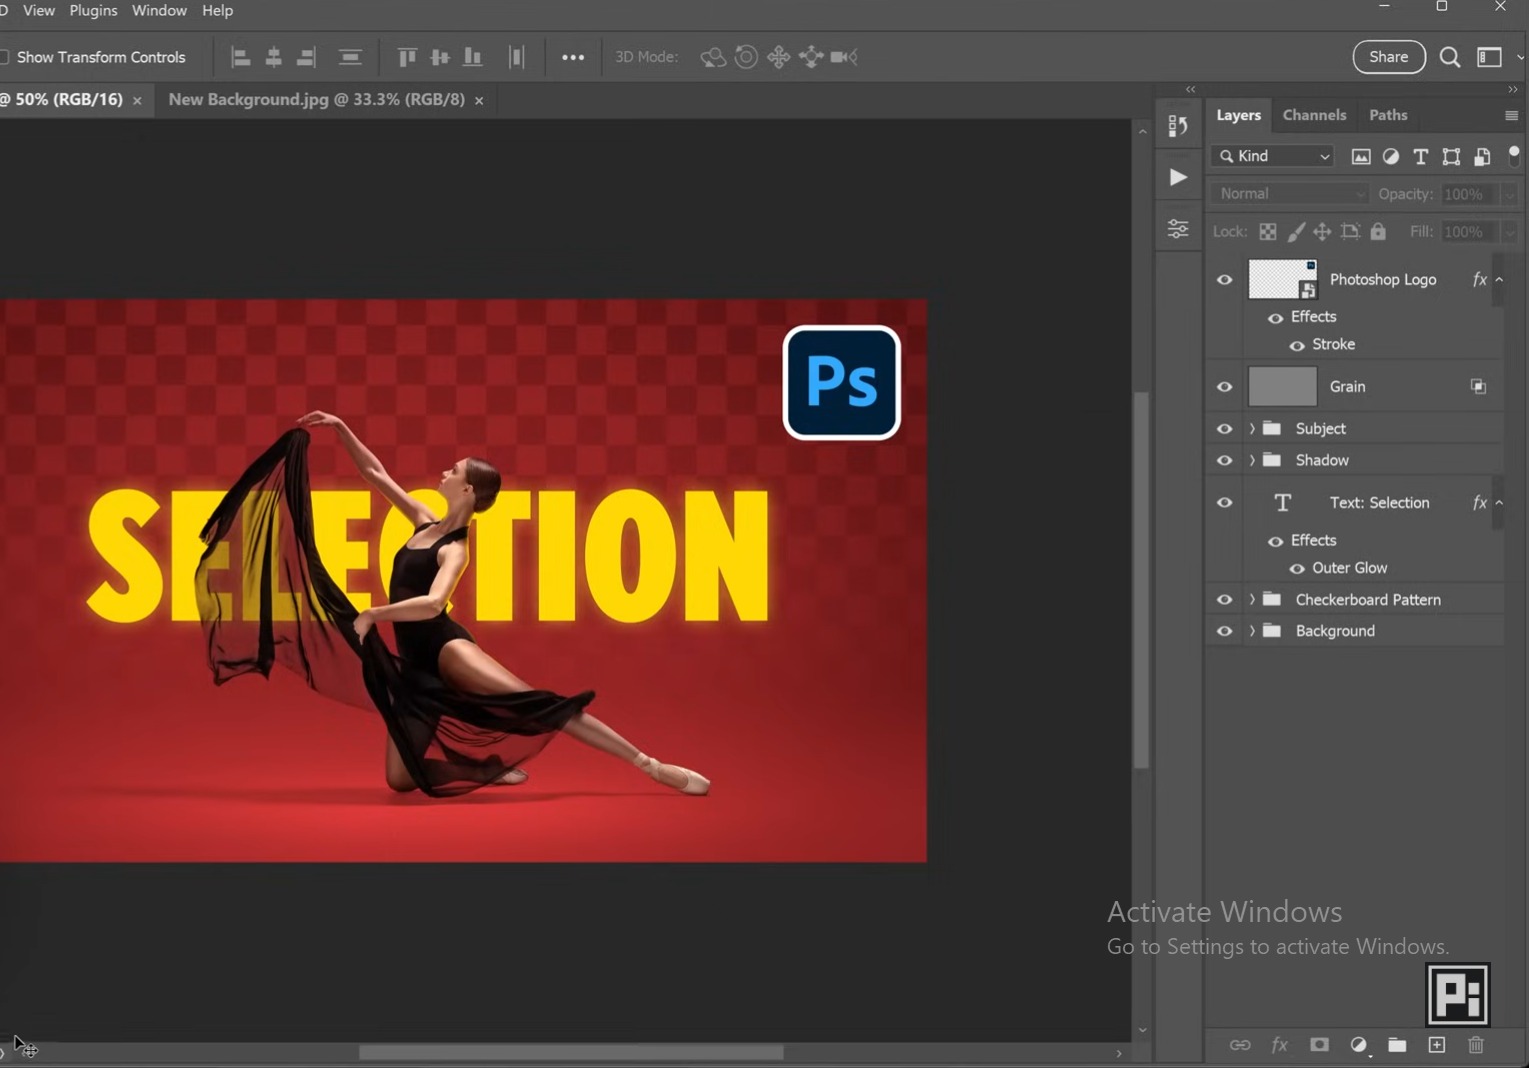
Task: Open the Window menu
Action: (159, 11)
